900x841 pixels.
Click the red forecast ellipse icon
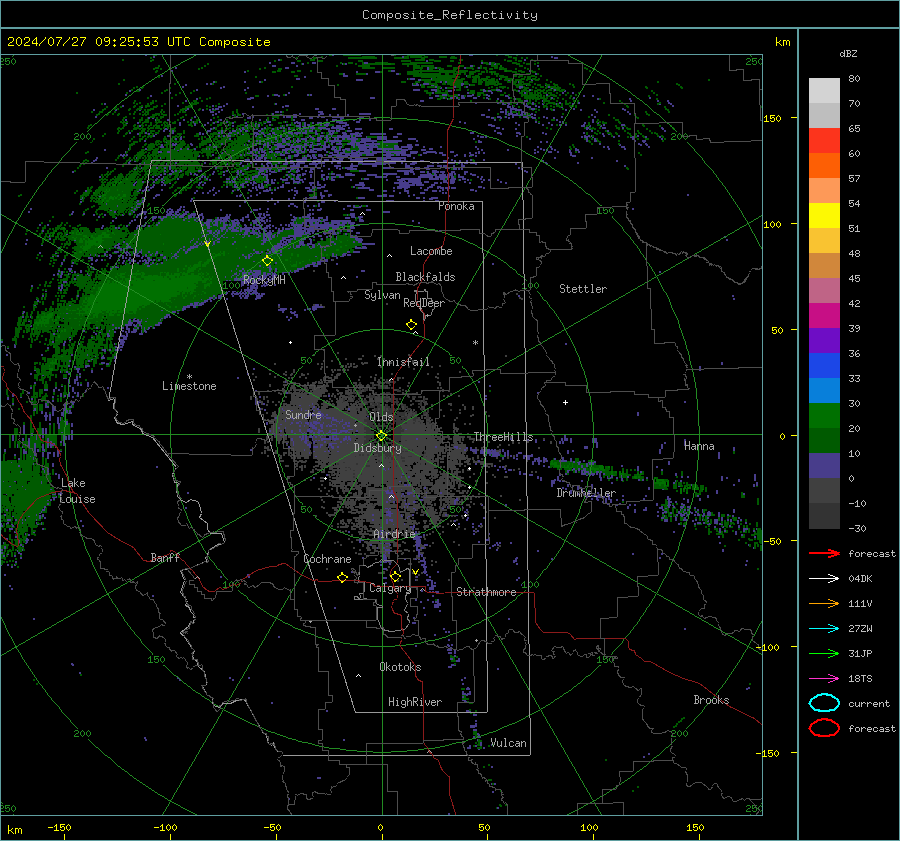tap(824, 728)
